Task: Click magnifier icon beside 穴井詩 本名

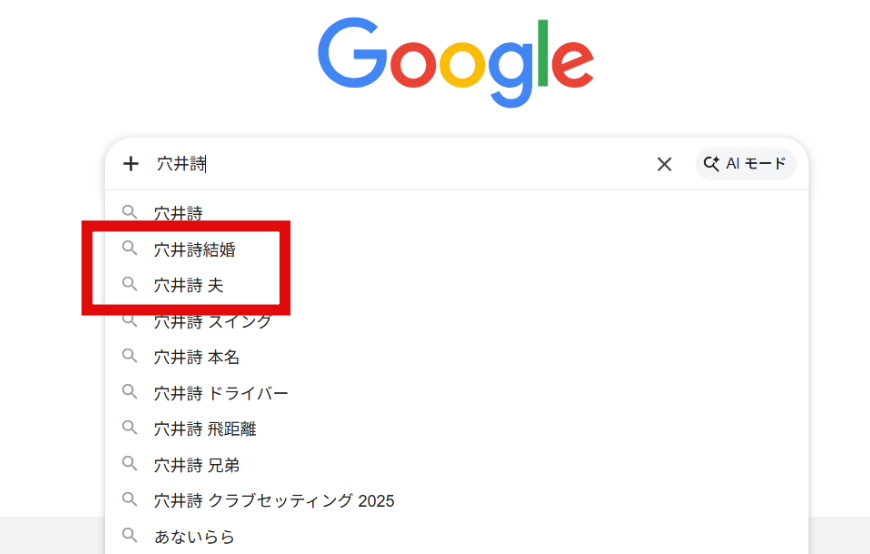Action: pyautogui.click(x=129, y=356)
